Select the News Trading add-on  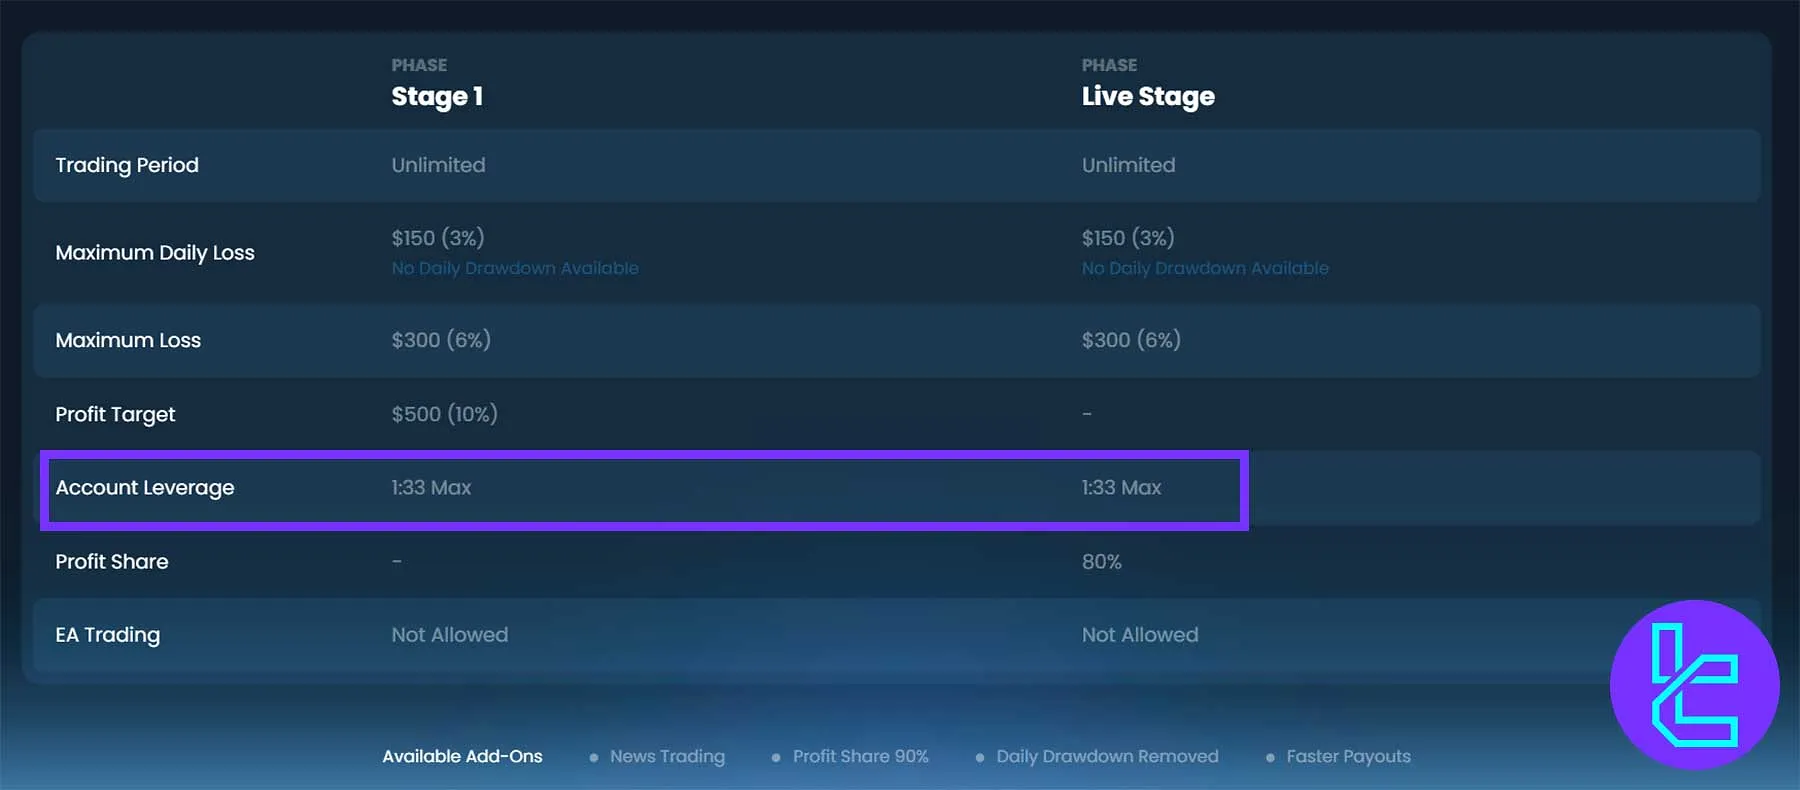tap(667, 757)
